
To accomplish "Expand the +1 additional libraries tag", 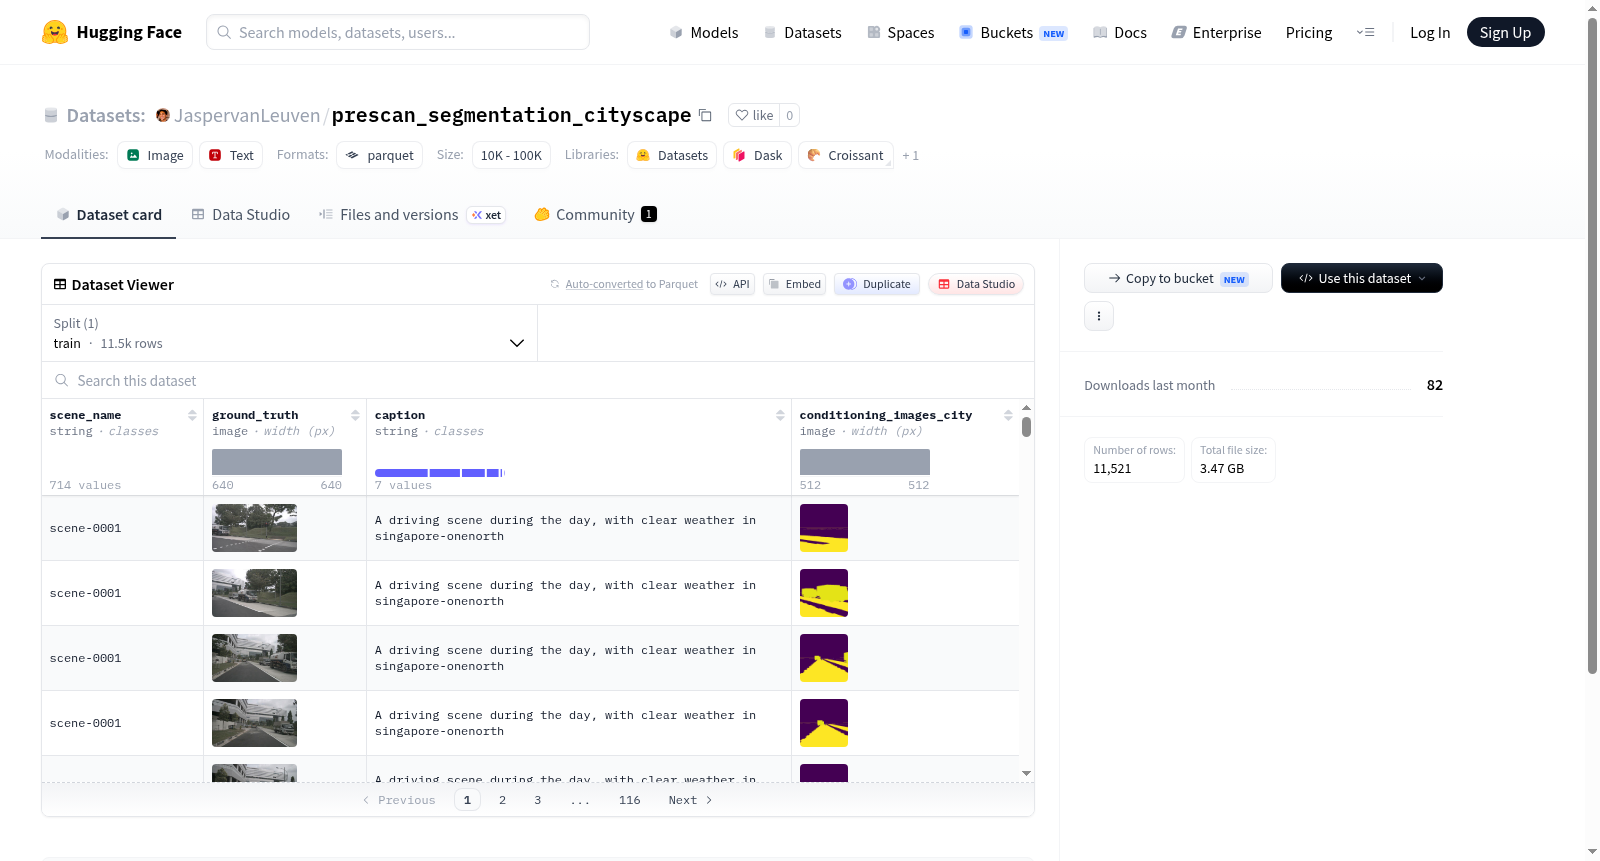I will (x=910, y=155).
